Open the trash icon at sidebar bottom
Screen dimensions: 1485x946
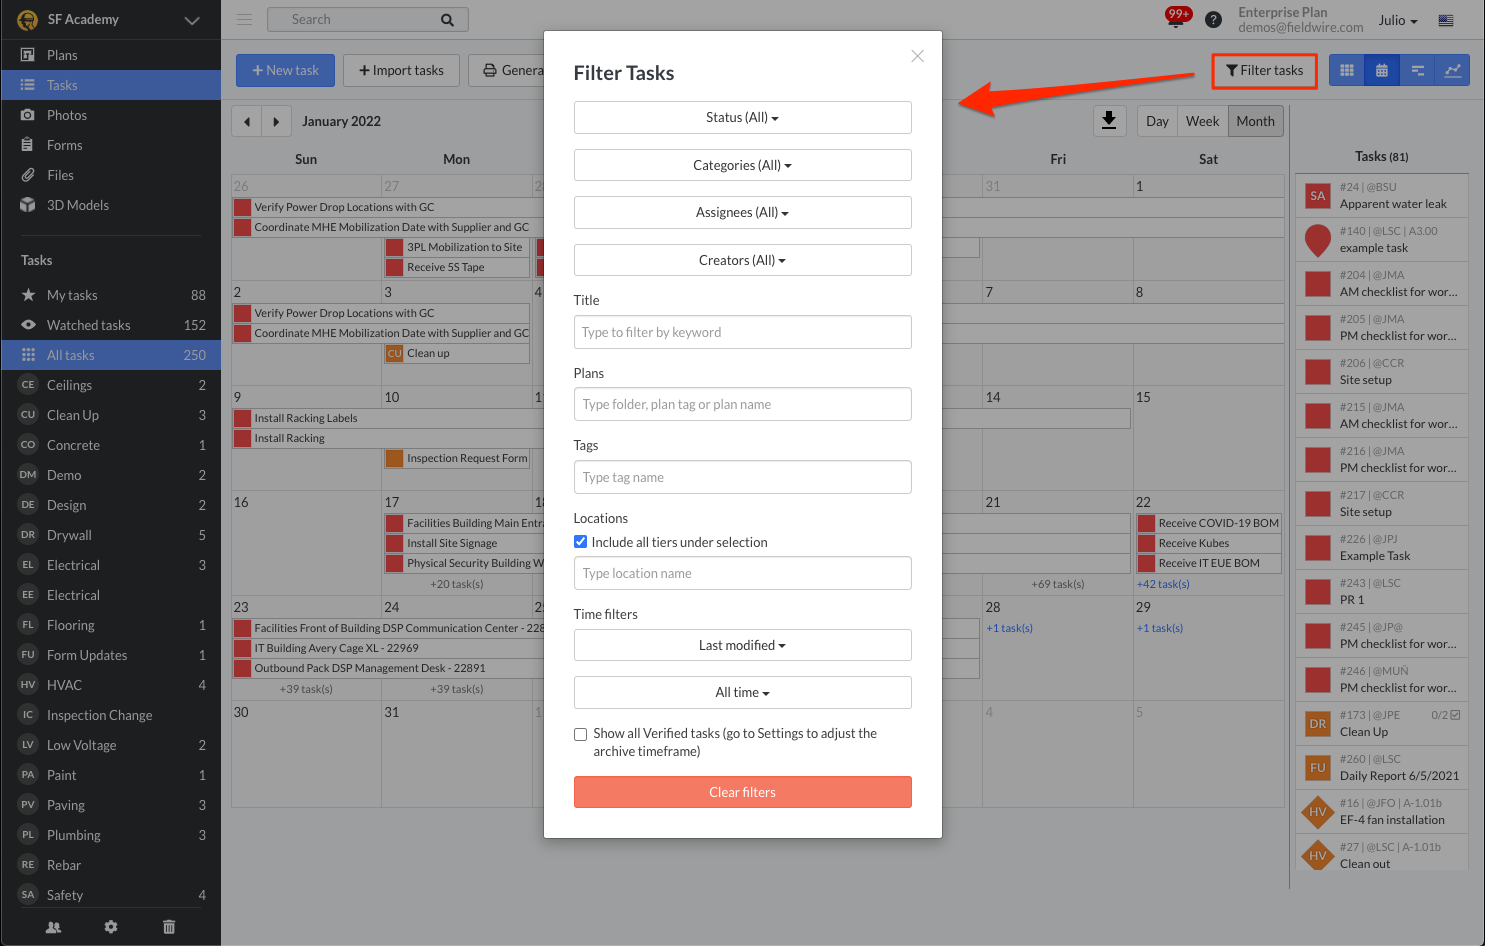click(168, 927)
